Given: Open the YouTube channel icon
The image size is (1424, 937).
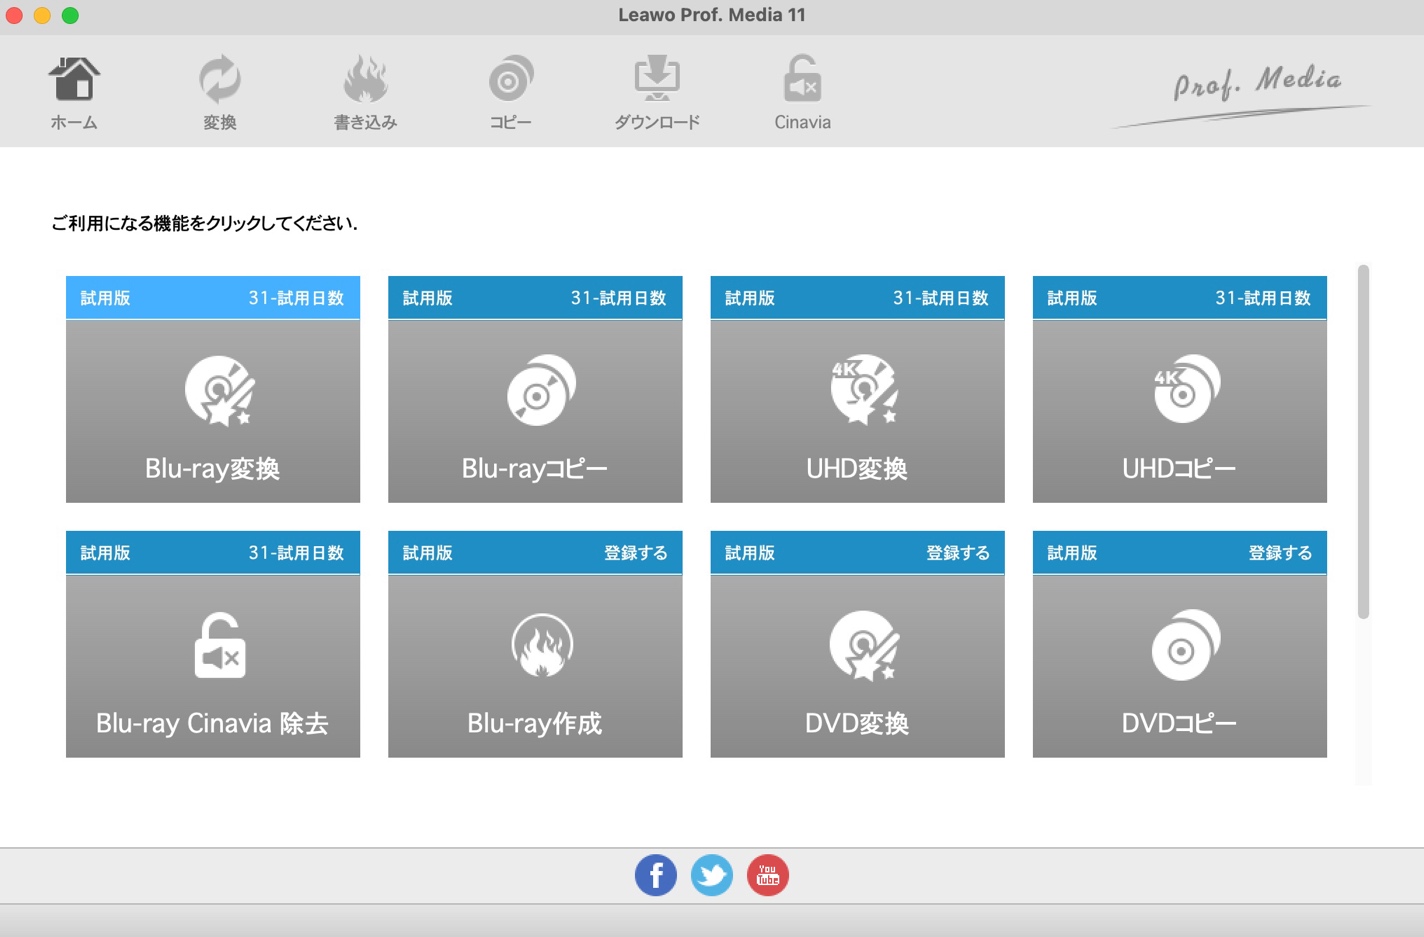Looking at the screenshot, I should pos(768,875).
